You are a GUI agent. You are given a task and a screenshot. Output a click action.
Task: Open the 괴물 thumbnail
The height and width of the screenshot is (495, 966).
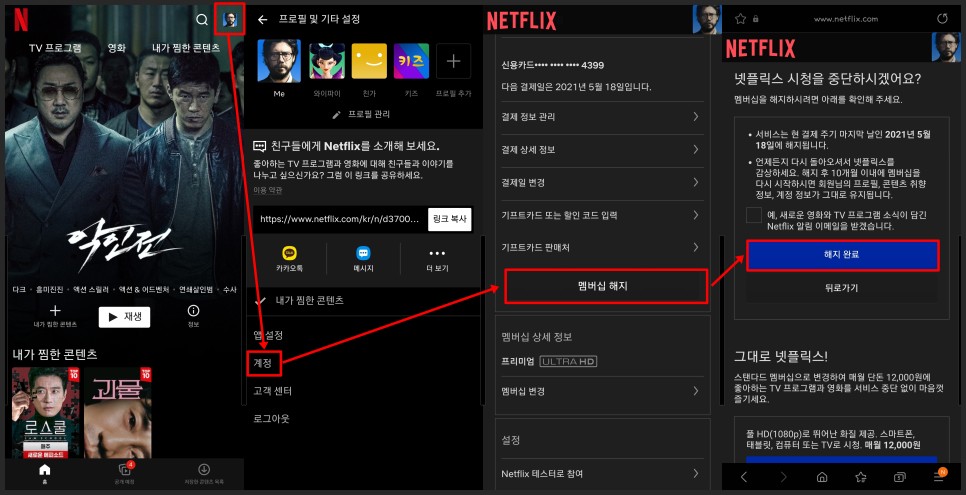(x=118, y=412)
